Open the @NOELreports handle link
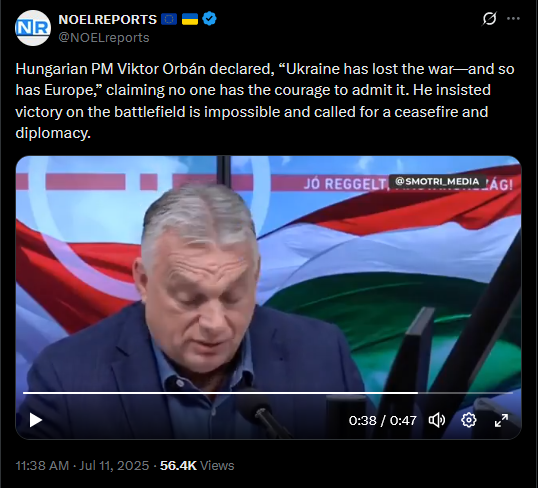The width and height of the screenshot is (538, 488). coord(104,37)
